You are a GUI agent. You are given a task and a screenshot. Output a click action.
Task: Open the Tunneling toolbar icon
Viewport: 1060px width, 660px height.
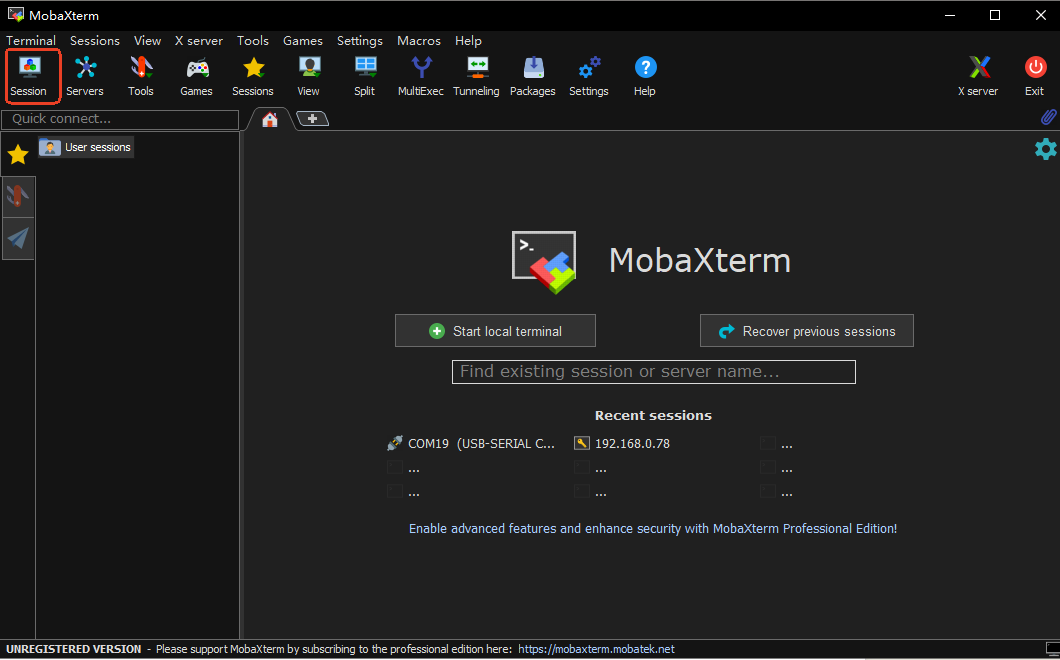(477, 76)
